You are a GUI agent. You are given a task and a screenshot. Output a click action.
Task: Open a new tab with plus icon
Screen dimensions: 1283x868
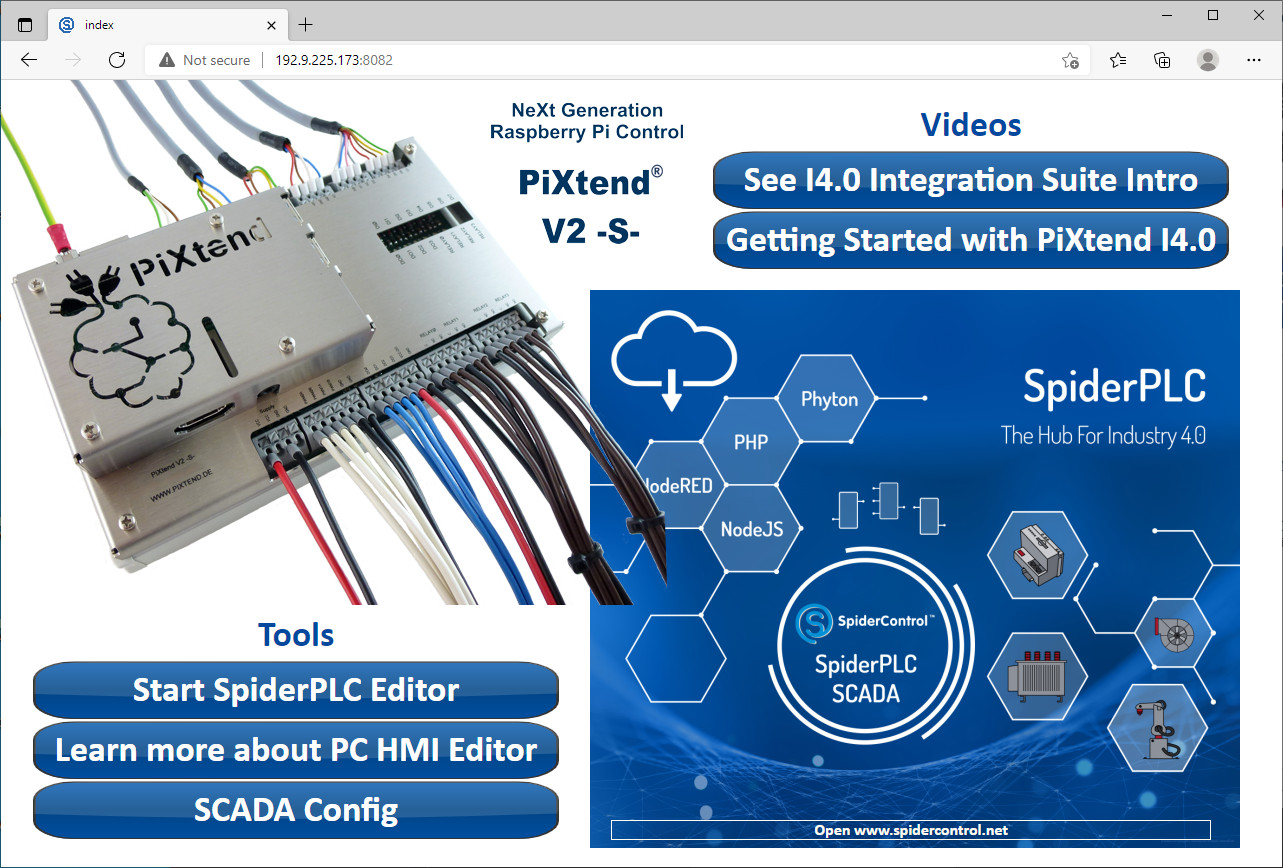coord(306,24)
